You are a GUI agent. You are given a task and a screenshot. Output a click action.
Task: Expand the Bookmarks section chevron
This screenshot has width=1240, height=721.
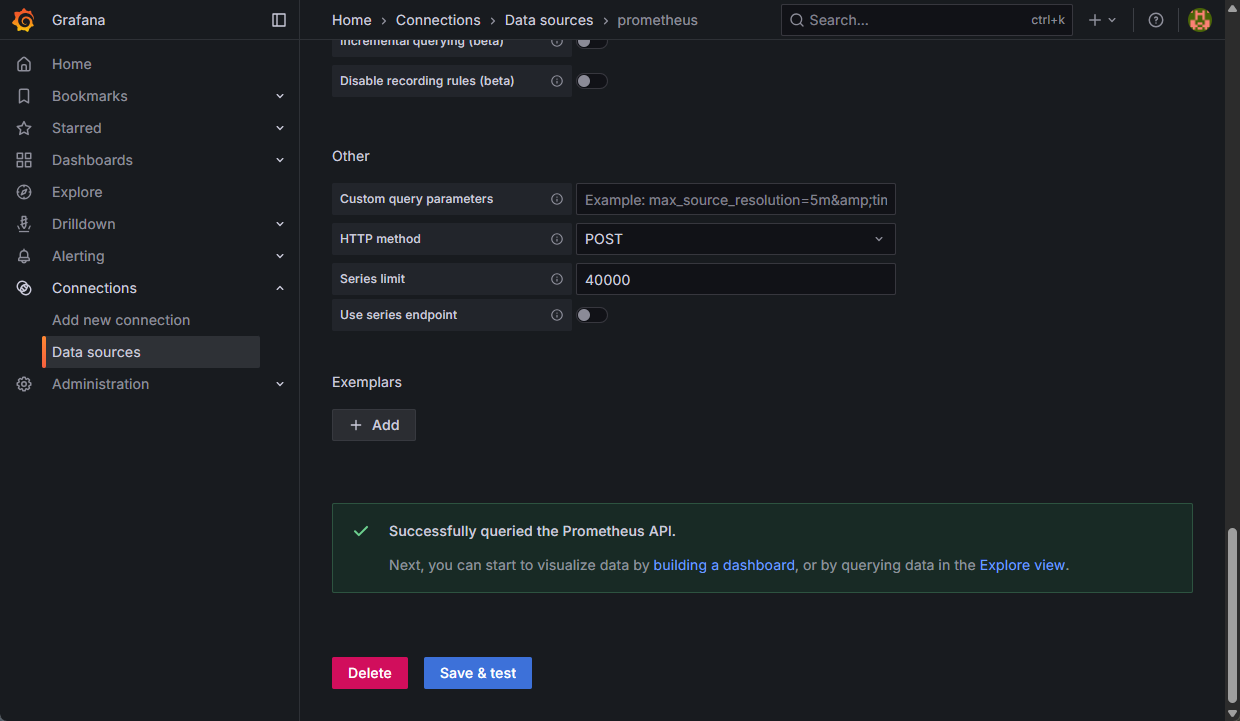click(x=280, y=96)
